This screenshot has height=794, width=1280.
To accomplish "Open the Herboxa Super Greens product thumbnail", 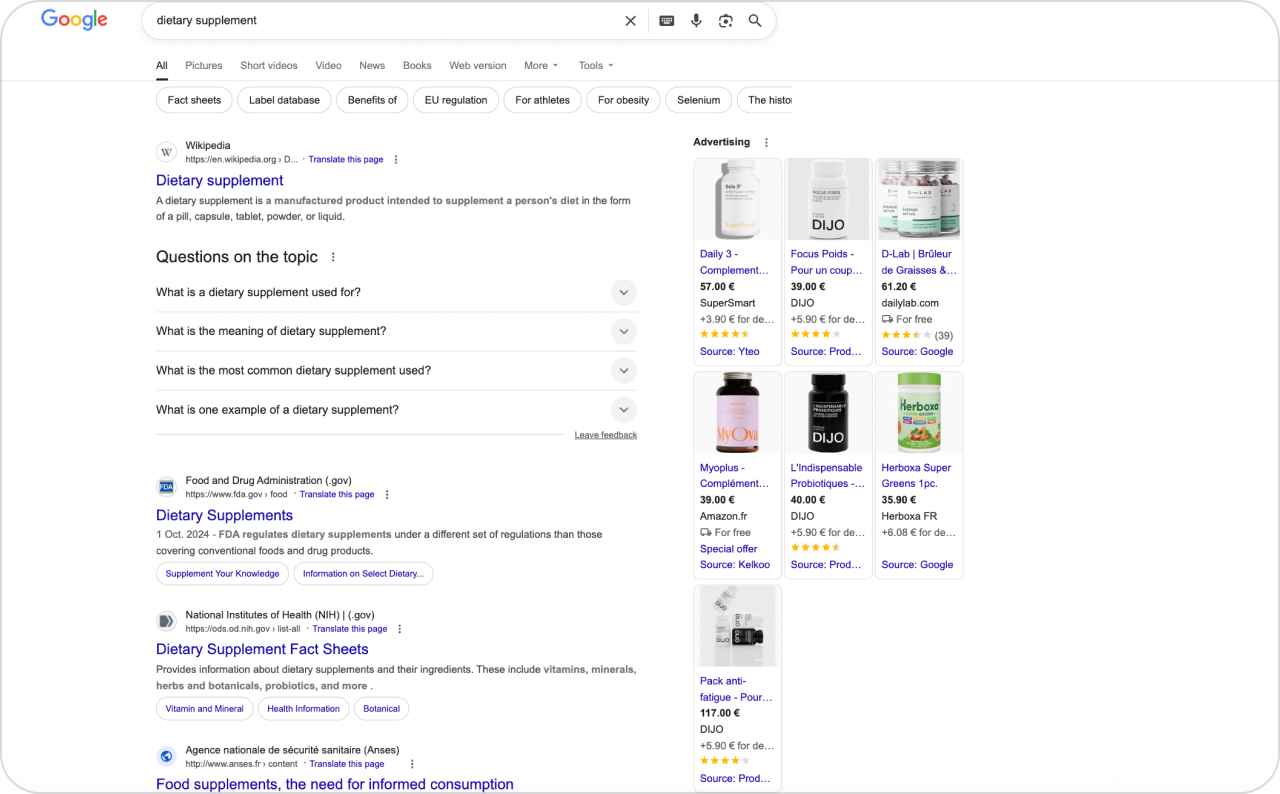I will (918, 412).
